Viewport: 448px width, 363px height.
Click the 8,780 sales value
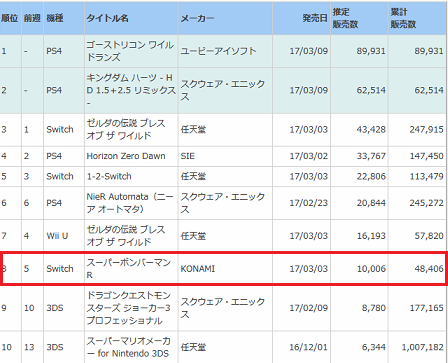click(x=374, y=308)
